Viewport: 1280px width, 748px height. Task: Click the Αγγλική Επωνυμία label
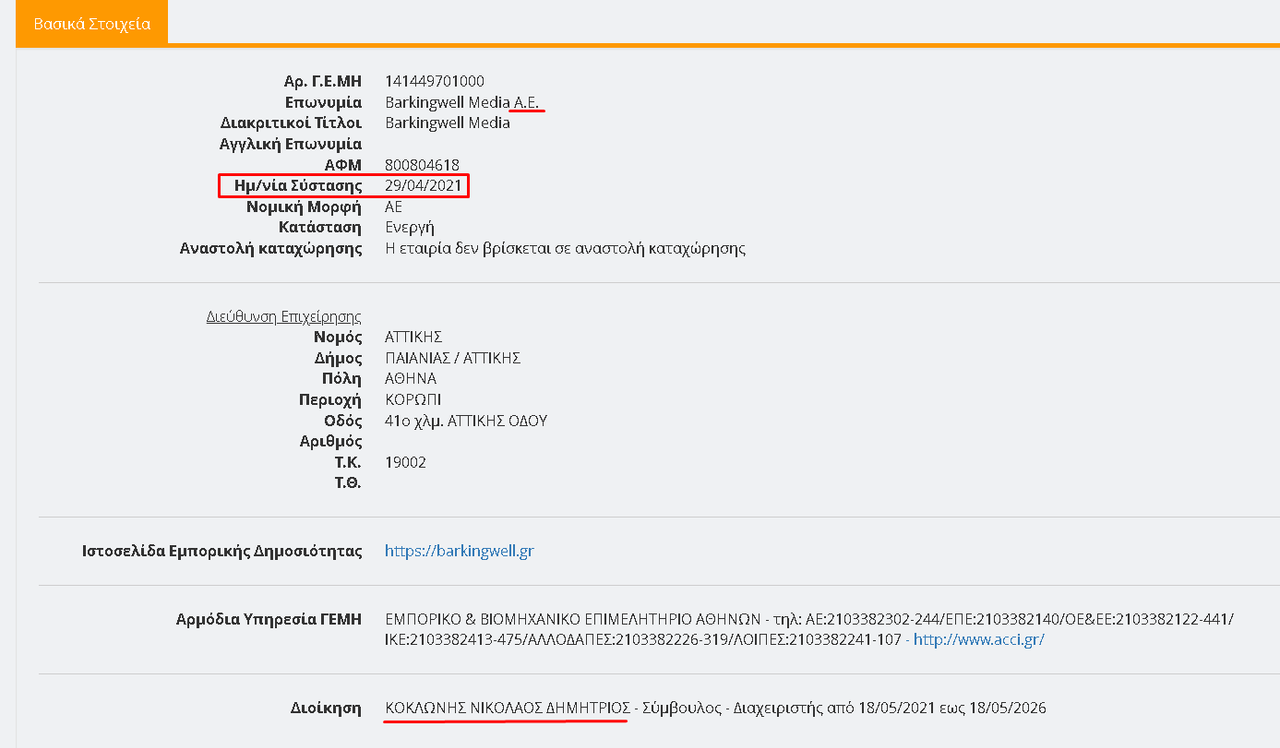pyautogui.click(x=291, y=144)
